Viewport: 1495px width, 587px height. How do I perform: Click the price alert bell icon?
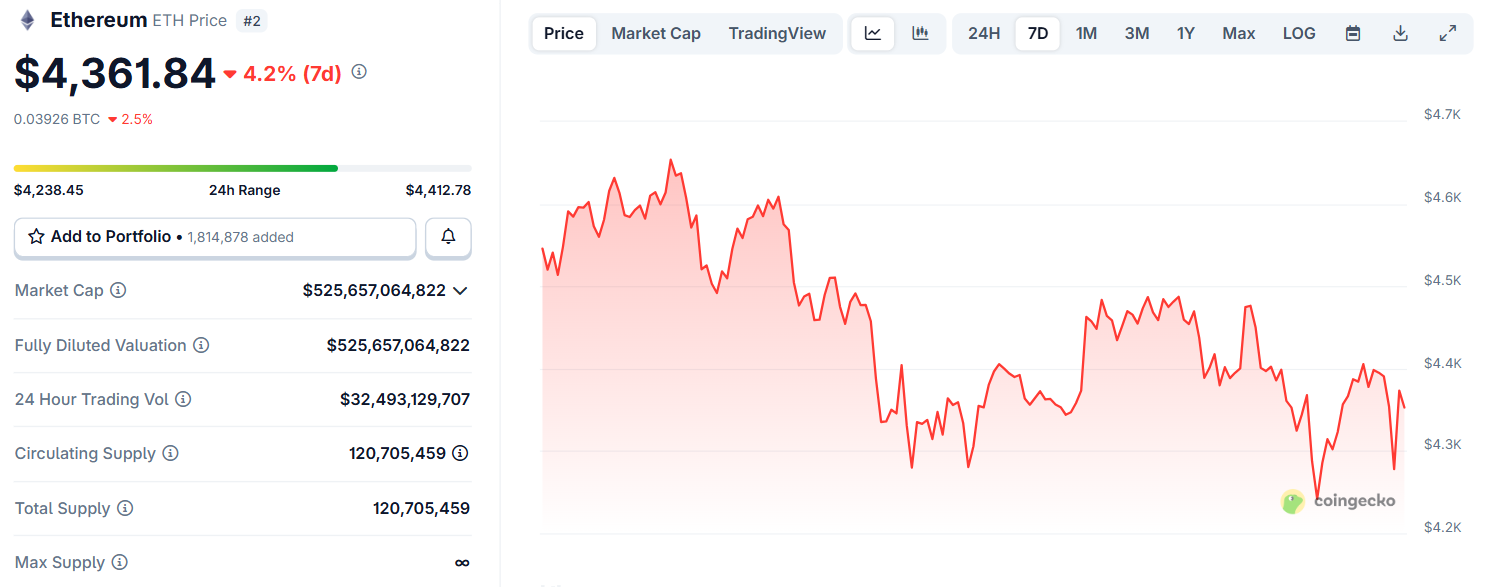click(x=448, y=237)
